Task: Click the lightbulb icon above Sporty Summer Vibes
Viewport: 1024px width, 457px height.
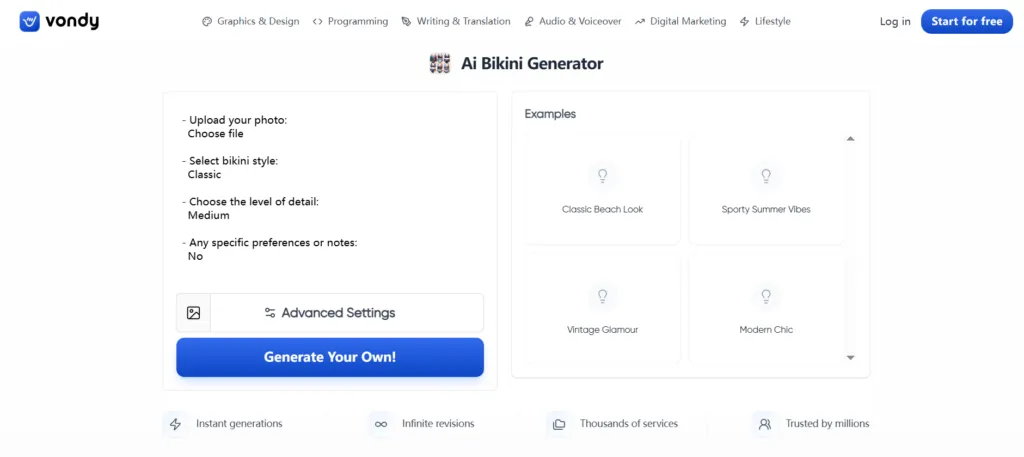Action: click(766, 176)
